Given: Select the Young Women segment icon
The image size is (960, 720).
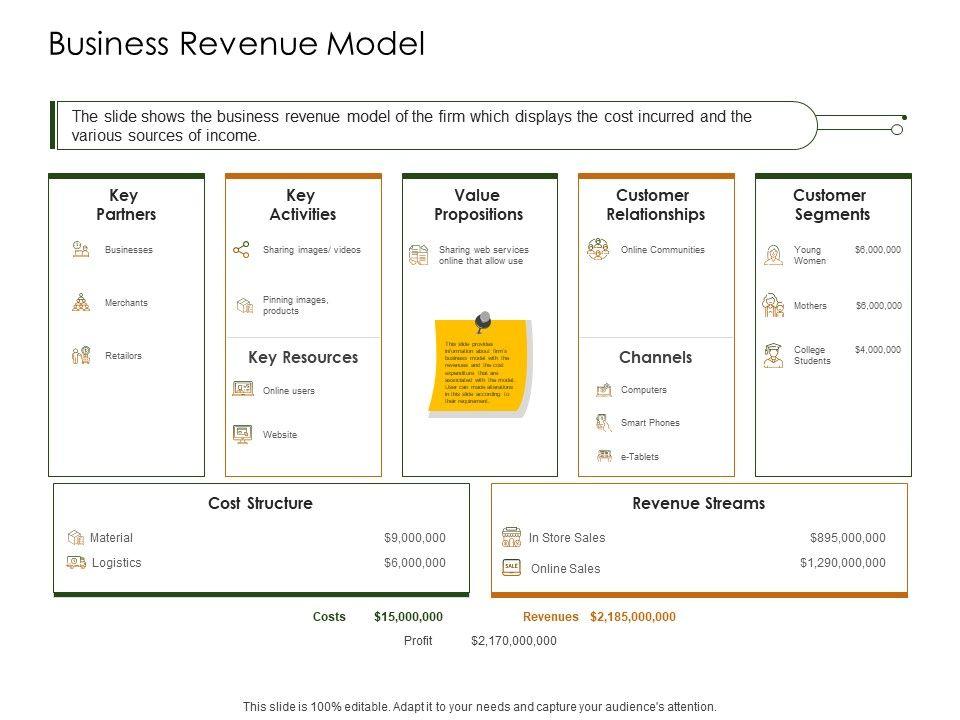Looking at the screenshot, I should (773, 255).
